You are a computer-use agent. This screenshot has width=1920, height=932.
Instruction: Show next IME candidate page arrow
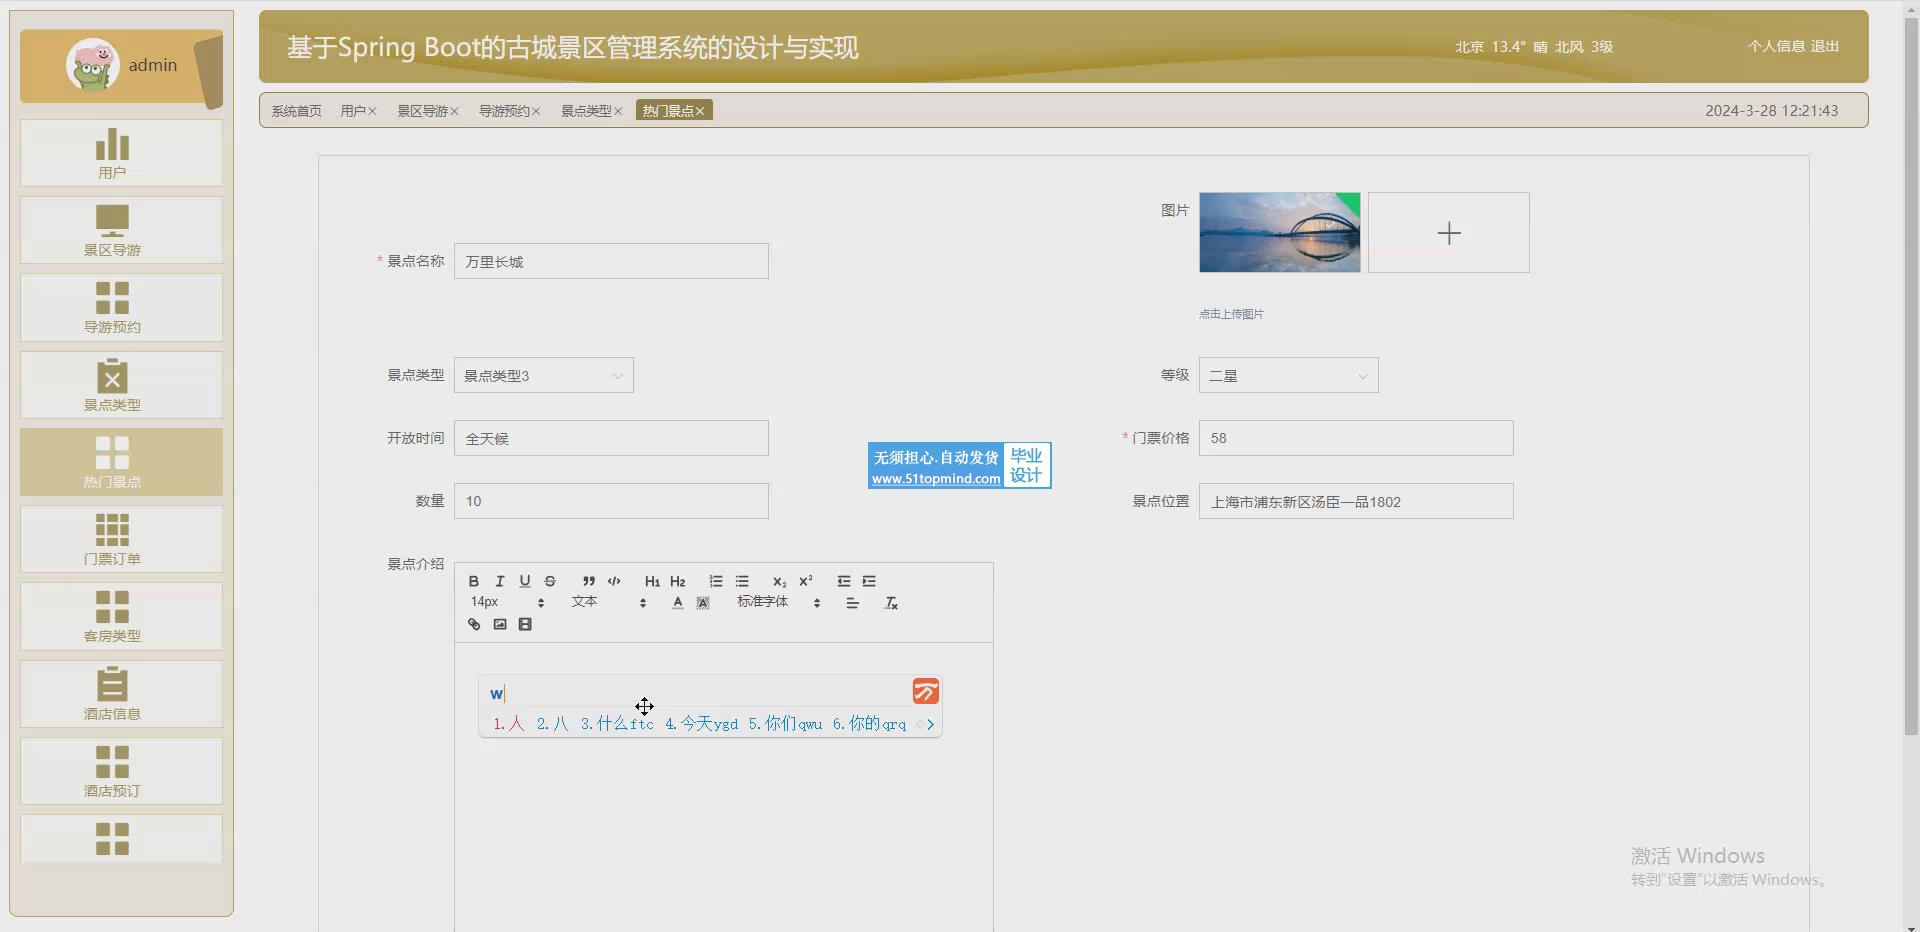click(930, 724)
